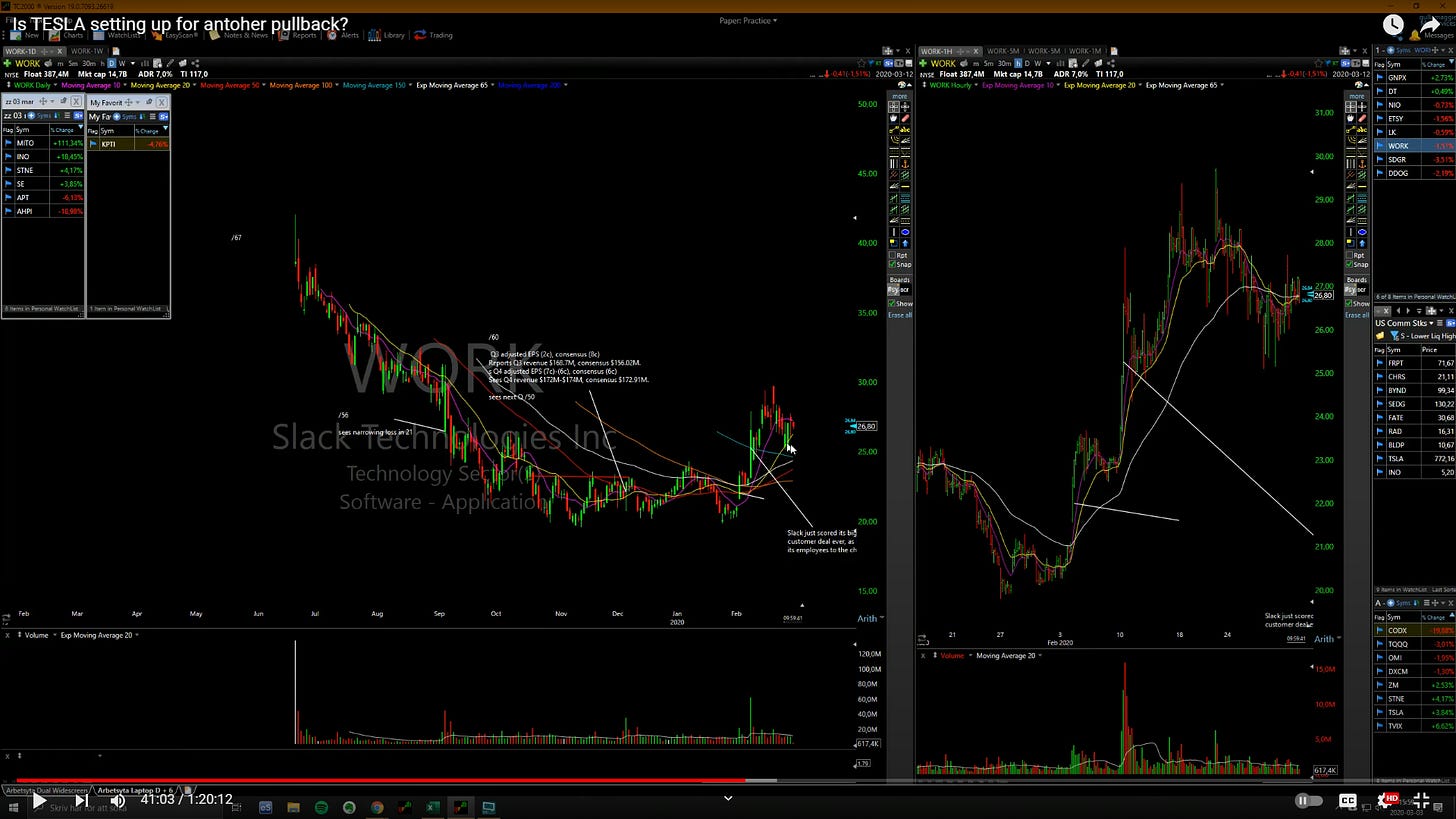Click green plus add icon beside WORK daily
The height and width of the screenshot is (819, 1456).
[x=7, y=64]
